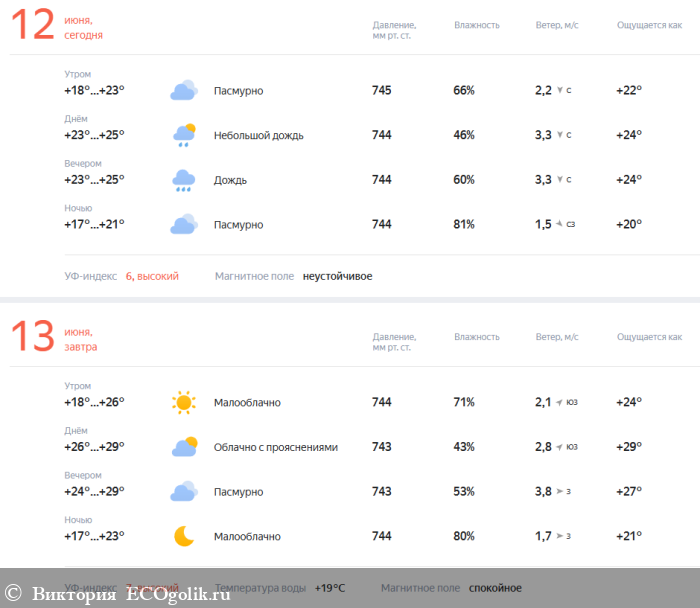The height and width of the screenshot is (608, 700).
Task: Click the water temperature value +19°C
Action: [330, 588]
